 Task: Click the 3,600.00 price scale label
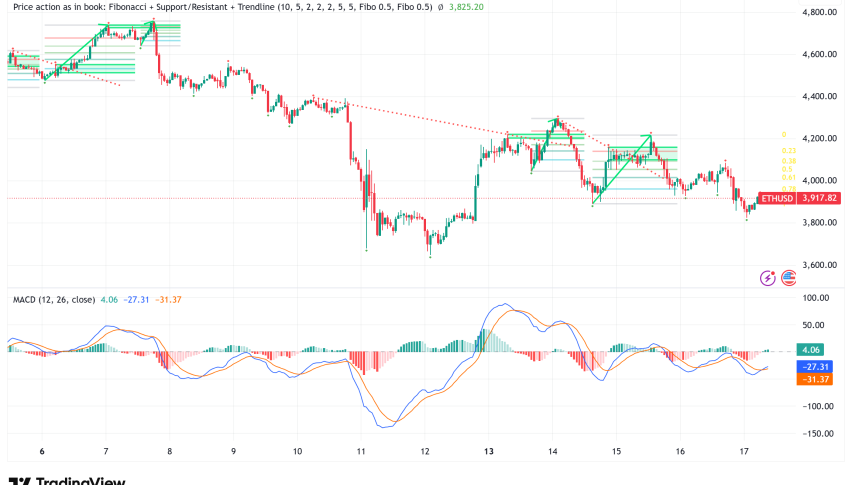[822, 265]
